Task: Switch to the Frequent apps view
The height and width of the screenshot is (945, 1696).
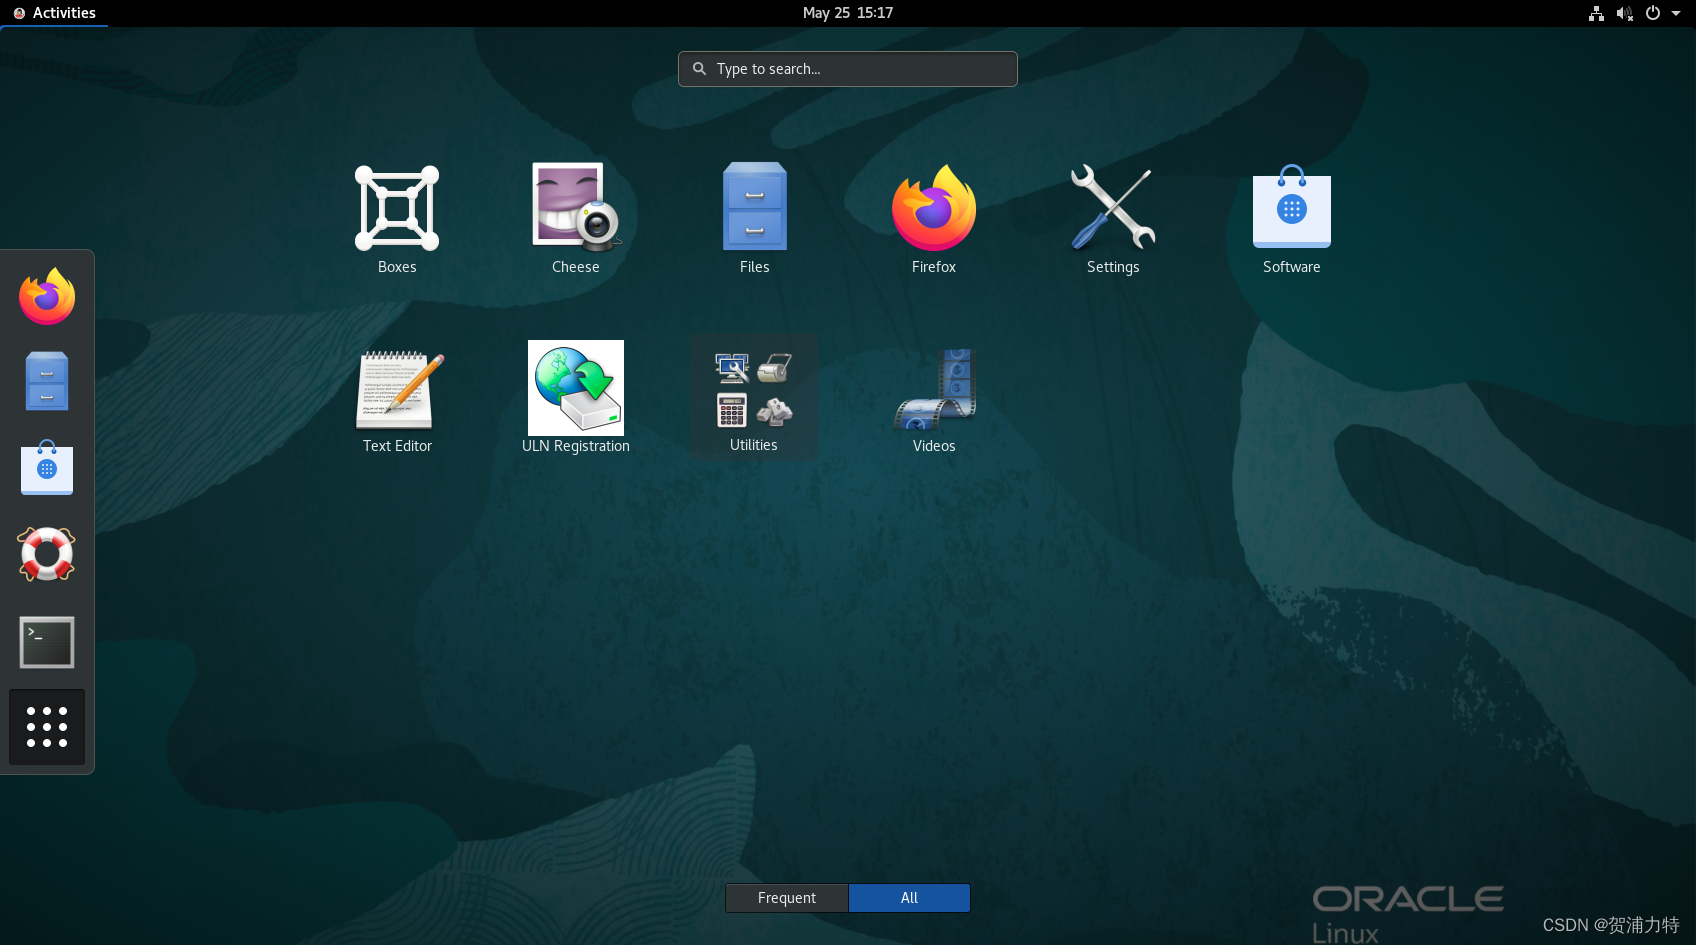Action: (787, 898)
